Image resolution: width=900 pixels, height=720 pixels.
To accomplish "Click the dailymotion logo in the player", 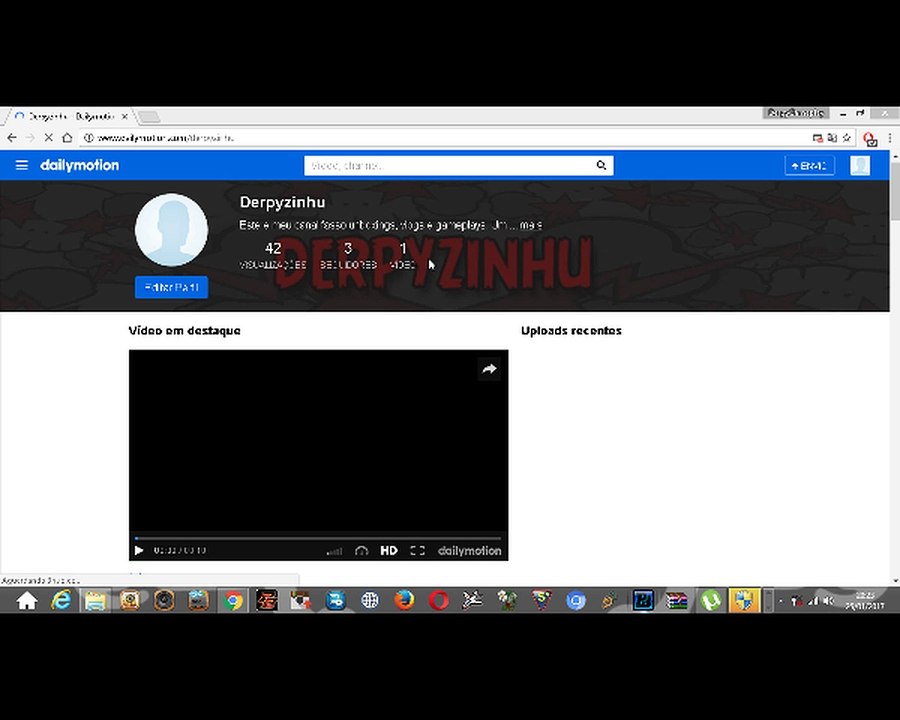I will 470,551.
